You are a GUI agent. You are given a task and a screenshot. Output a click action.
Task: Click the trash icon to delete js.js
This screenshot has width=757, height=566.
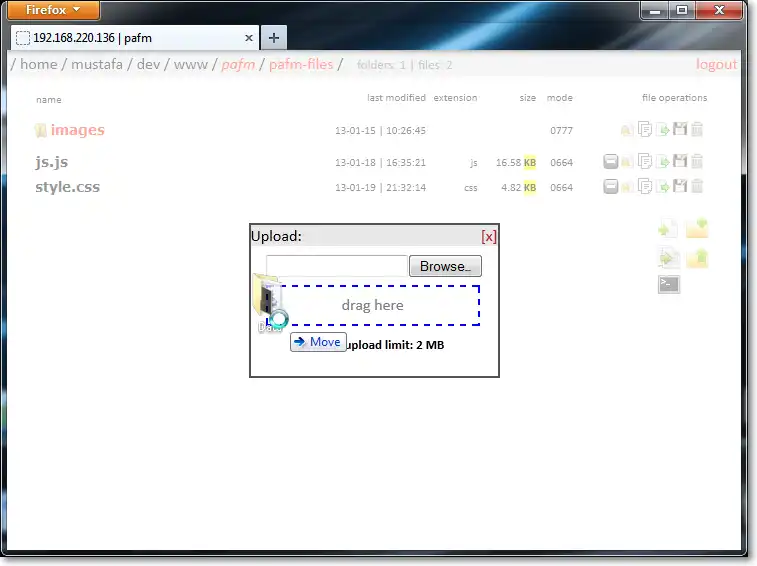[x=697, y=161]
